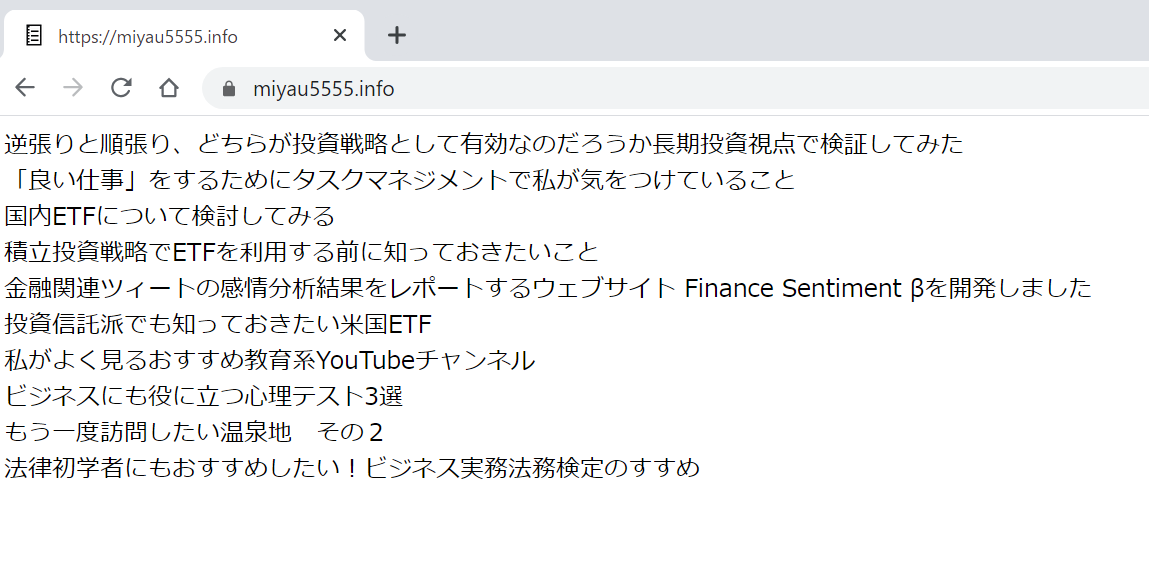Open the 国内ETFについて検討してみる link
Viewport: 1149px width, 586px height.
point(170,215)
